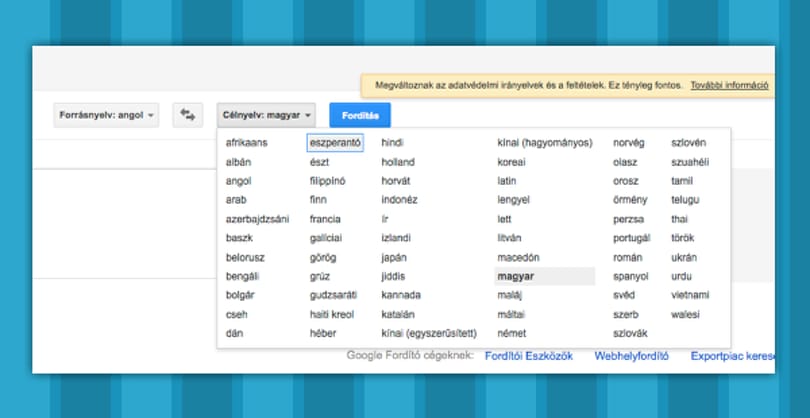Select arab language
The width and height of the screenshot is (810, 418).
coord(236,200)
